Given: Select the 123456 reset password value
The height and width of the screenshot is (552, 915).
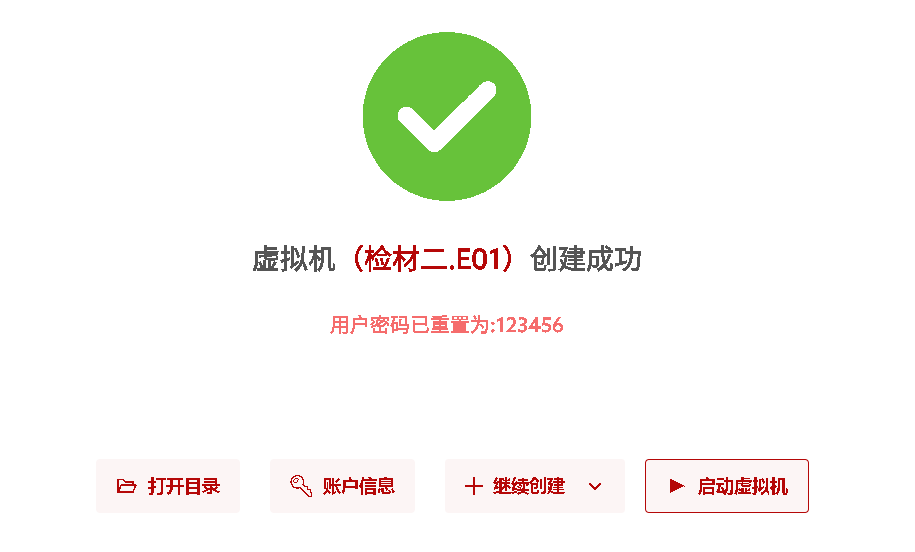Looking at the screenshot, I should 530,325.
